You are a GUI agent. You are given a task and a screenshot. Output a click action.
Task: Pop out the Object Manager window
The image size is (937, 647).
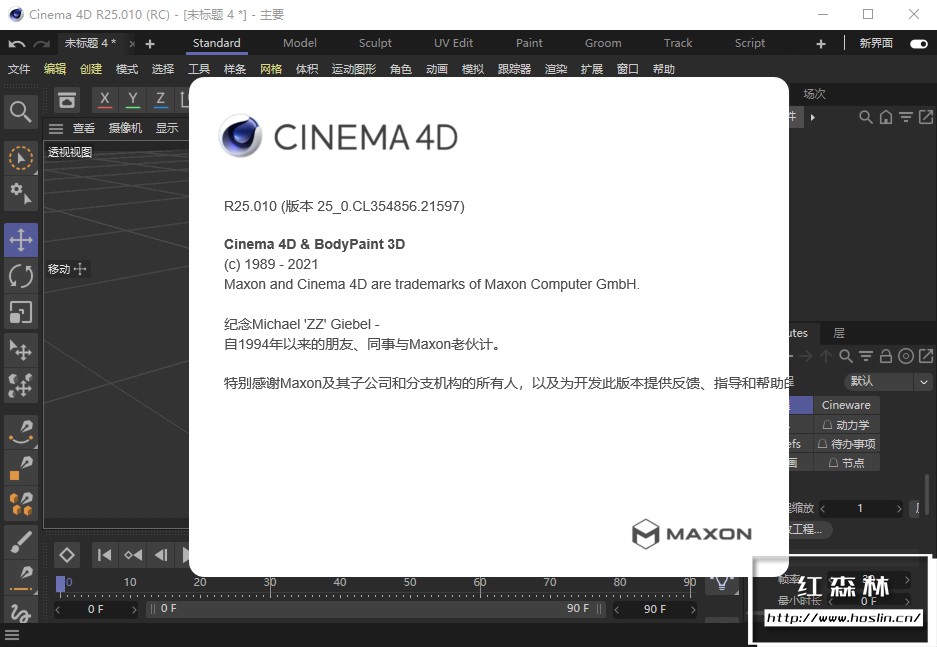click(926, 117)
